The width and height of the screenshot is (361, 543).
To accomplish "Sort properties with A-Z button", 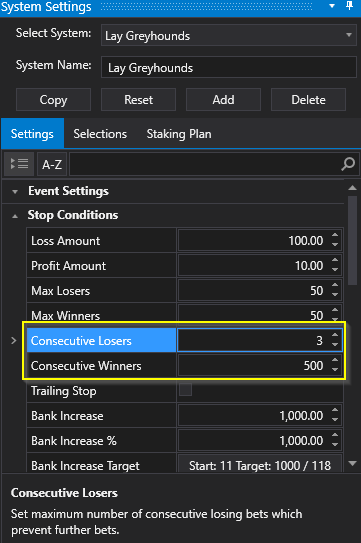I will pyautogui.click(x=52, y=164).
